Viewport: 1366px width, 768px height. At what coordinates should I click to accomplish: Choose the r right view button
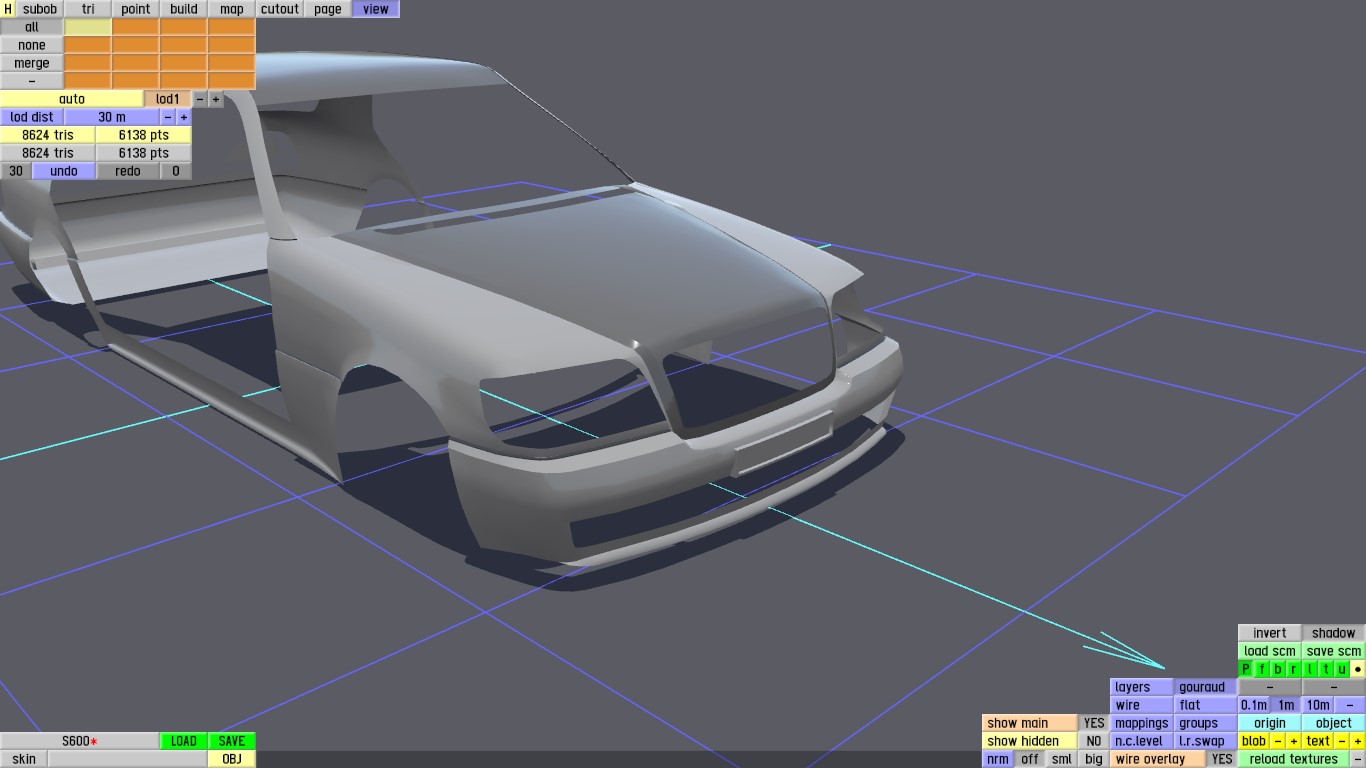[x=1294, y=669]
